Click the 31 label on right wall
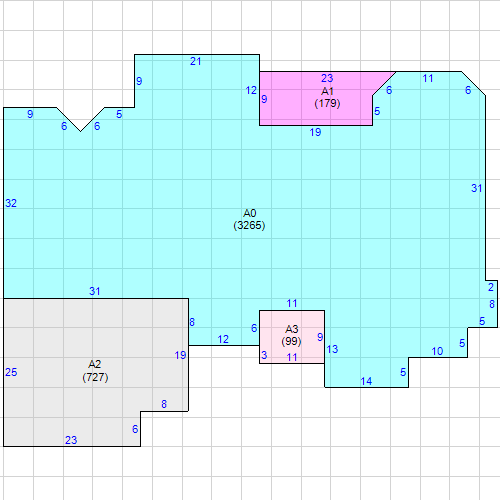 pos(477,188)
